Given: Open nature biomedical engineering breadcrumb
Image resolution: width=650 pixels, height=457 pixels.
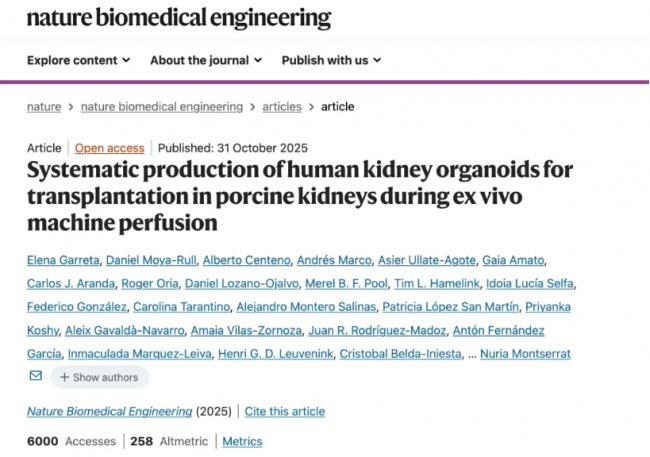Looking at the screenshot, I should pos(161,107).
